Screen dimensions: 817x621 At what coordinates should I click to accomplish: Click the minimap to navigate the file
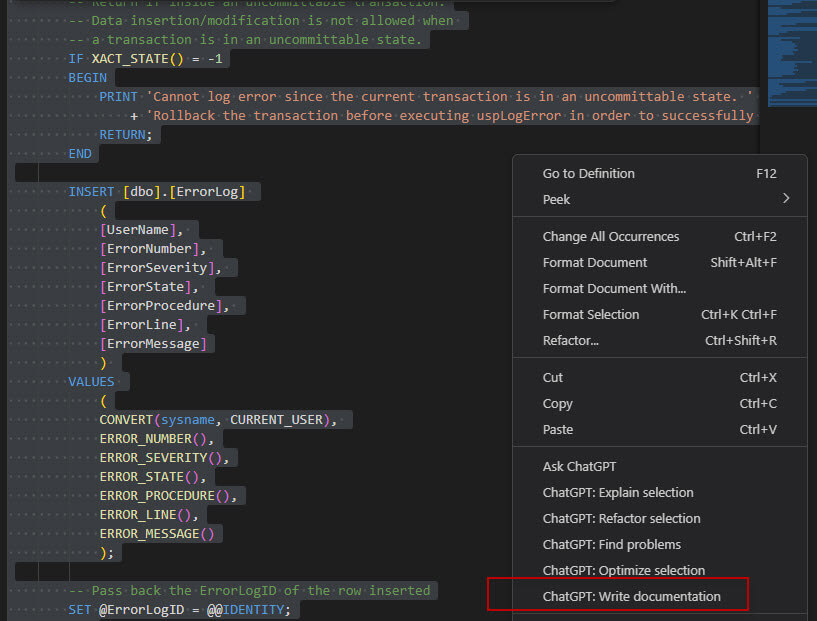(790, 50)
